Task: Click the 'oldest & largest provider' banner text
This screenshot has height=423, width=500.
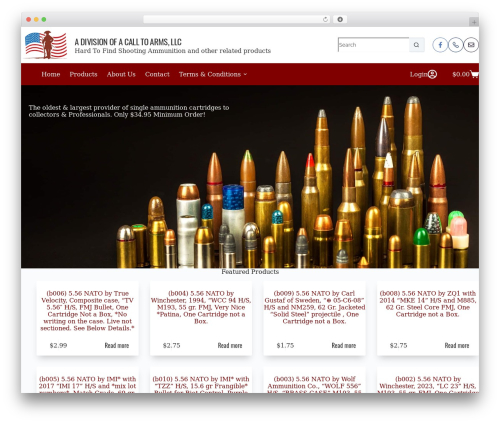Action: pyautogui.click(x=129, y=111)
